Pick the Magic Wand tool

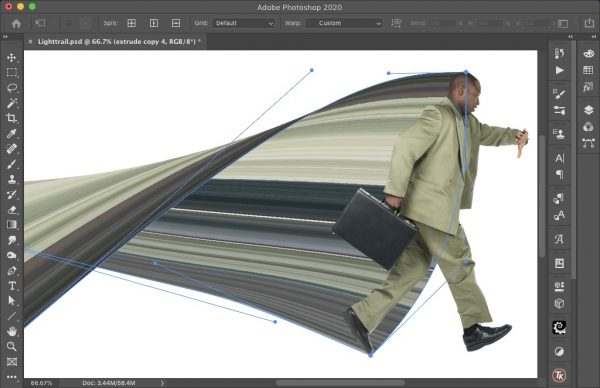(x=11, y=103)
